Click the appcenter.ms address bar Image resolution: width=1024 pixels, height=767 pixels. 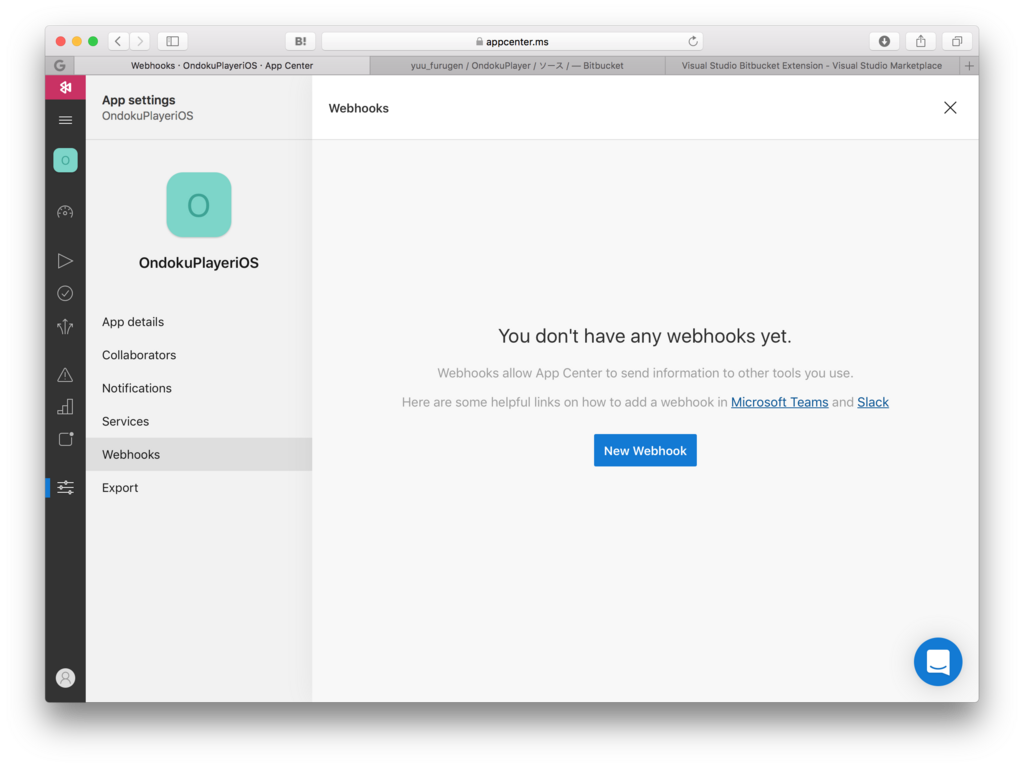click(x=512, y=41)
